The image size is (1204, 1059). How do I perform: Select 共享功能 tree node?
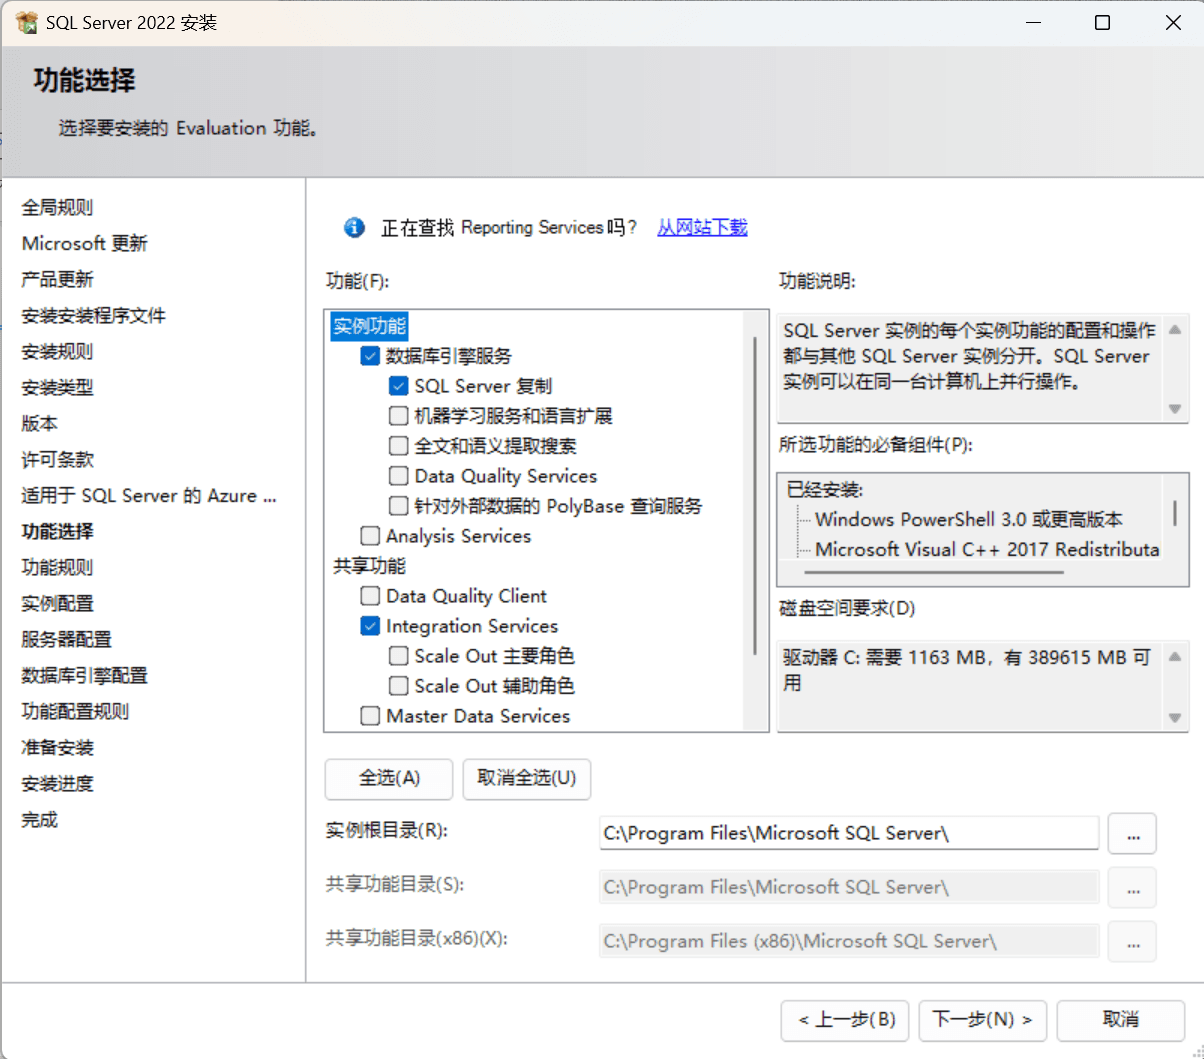pyautogui.click(x=369, y=566)
